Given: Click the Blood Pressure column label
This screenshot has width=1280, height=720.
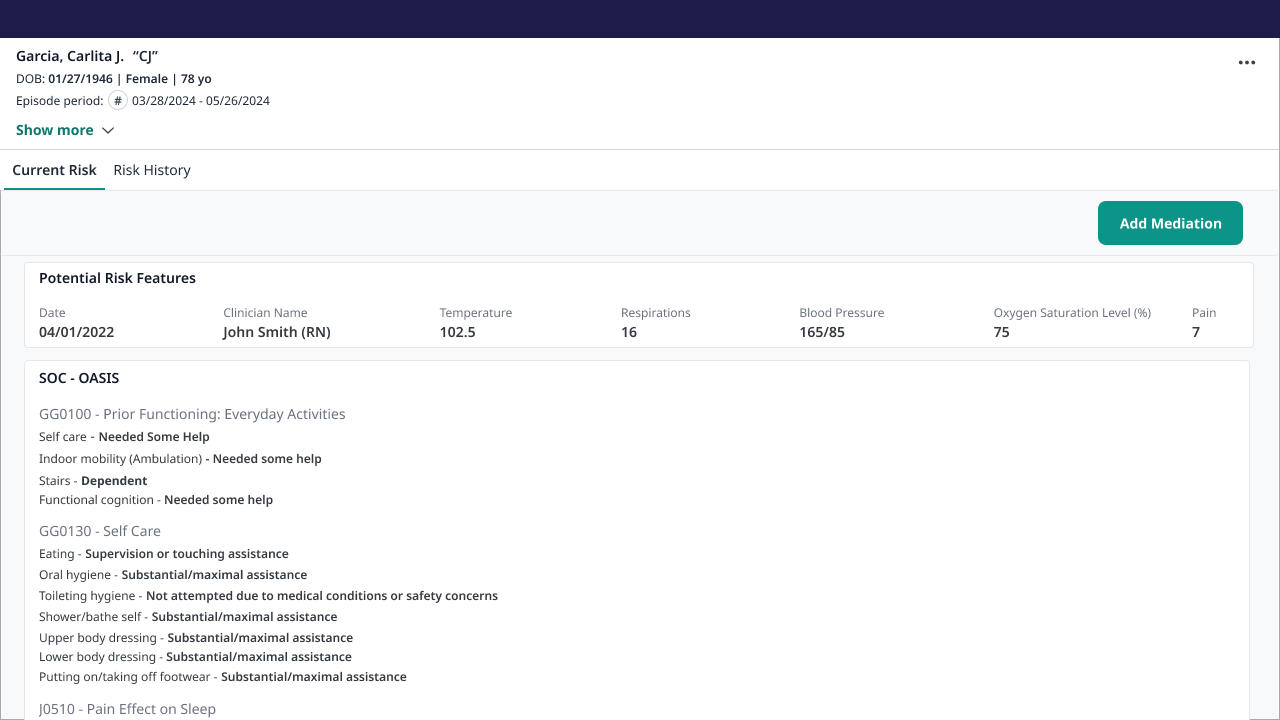Looking at the screenshot, I should [x=842, y=313].
